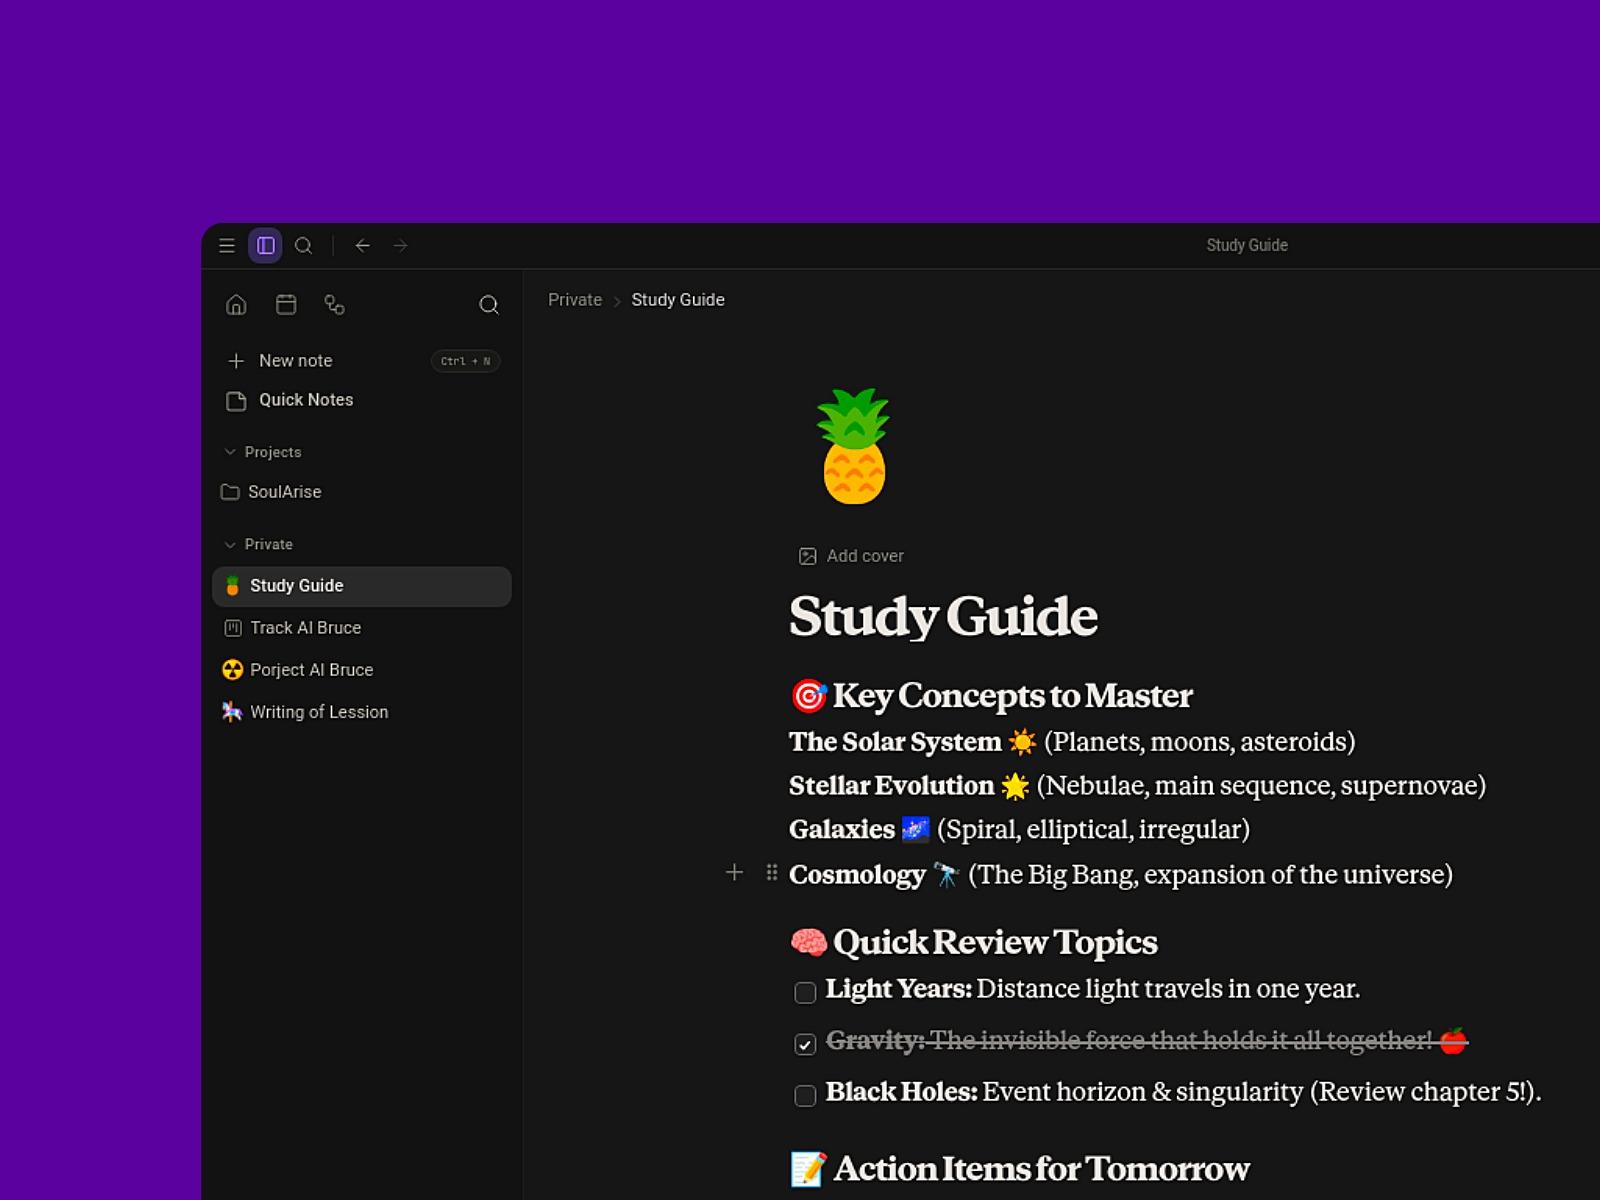Check the Light Years checkbox
1600x1200 pixels.
click(805, 992)
